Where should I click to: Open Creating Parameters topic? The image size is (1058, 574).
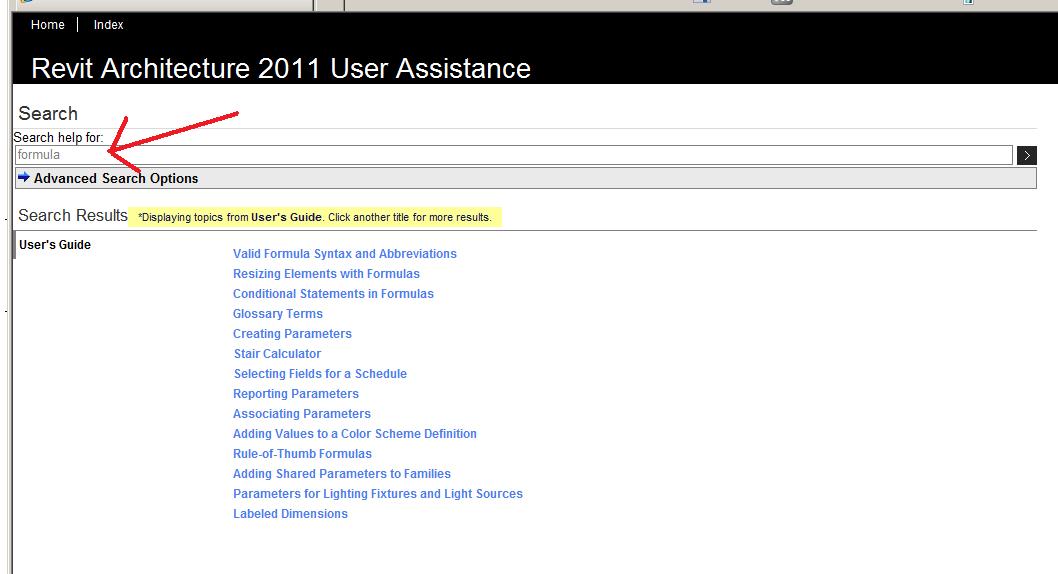(x=292, y=334)
